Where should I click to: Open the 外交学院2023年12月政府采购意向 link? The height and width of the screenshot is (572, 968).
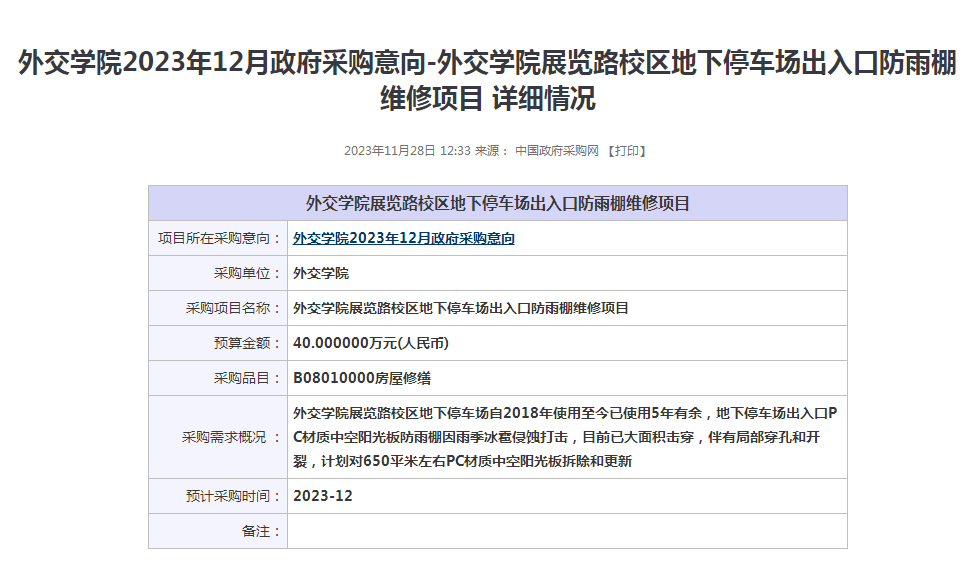pos(404,239)
